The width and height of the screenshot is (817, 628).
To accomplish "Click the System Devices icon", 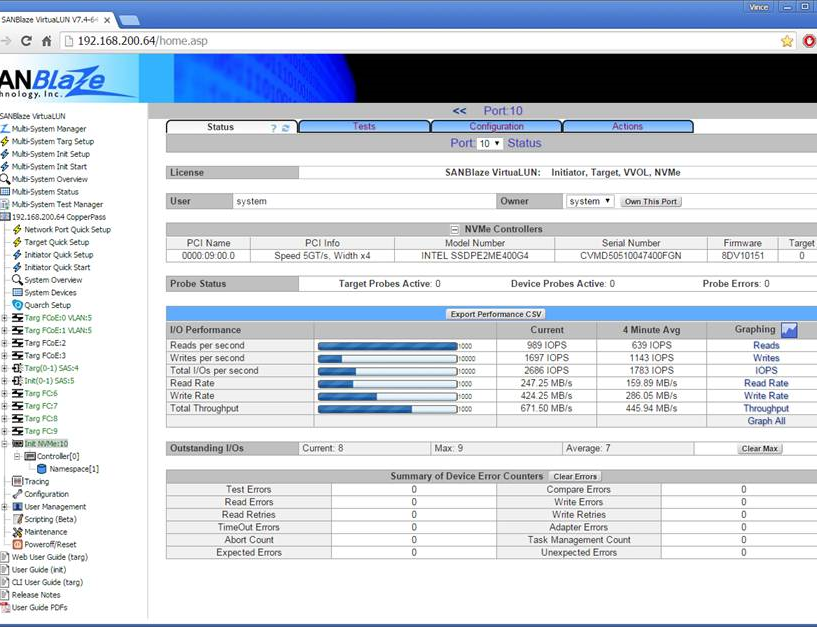I will [x=17, y=292].
